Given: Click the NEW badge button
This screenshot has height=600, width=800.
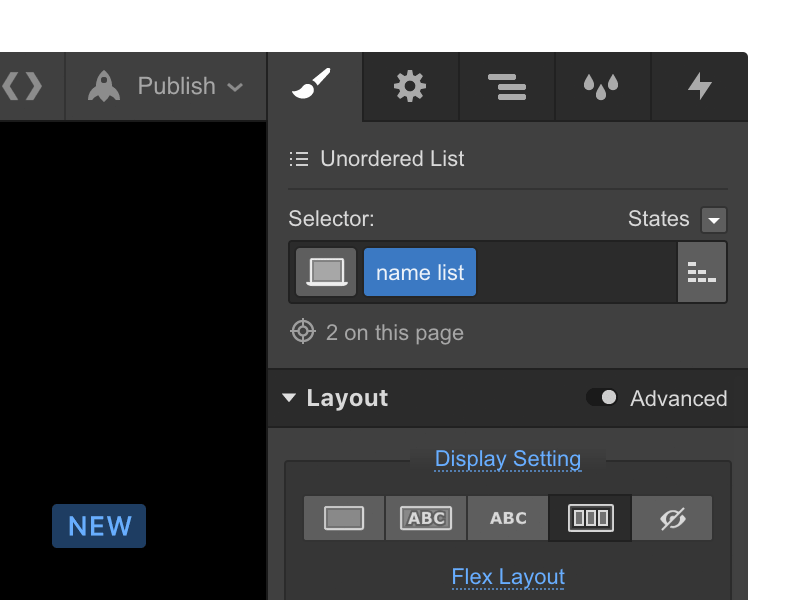Looking at the screenshot, I should point(98,526).
